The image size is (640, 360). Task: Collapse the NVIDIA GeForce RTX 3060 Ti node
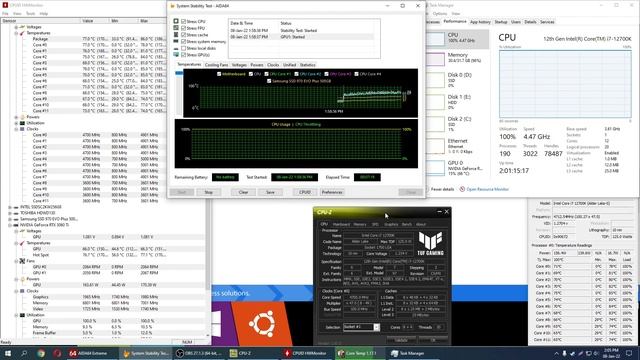10,225
